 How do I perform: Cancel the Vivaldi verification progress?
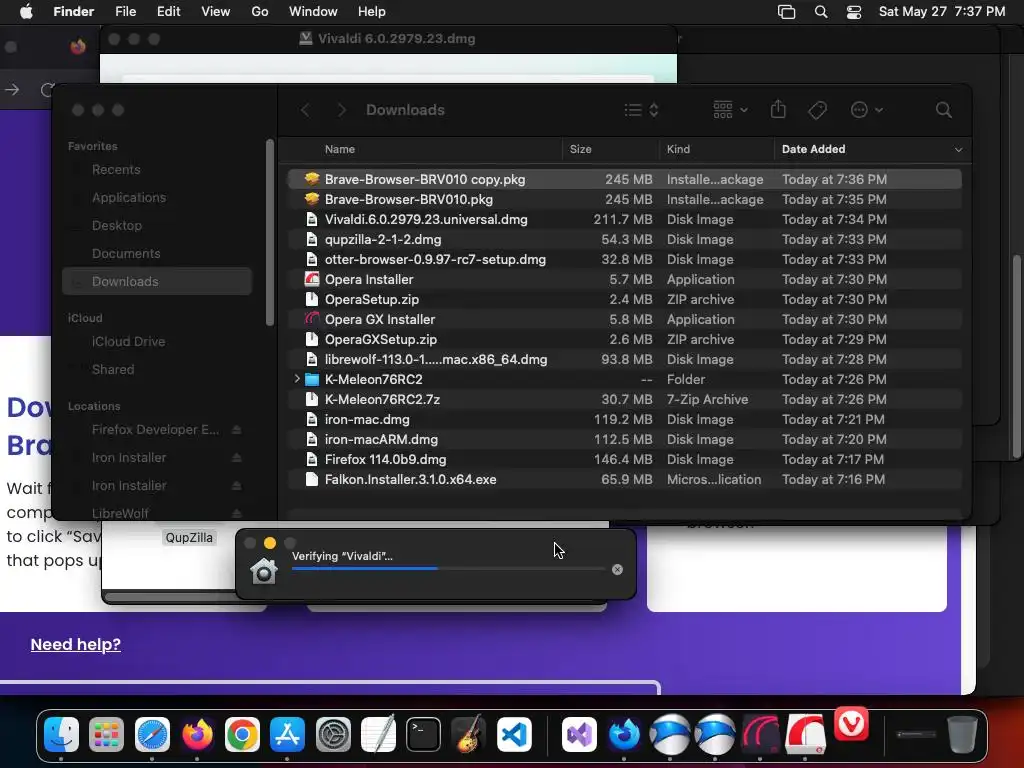617,569
